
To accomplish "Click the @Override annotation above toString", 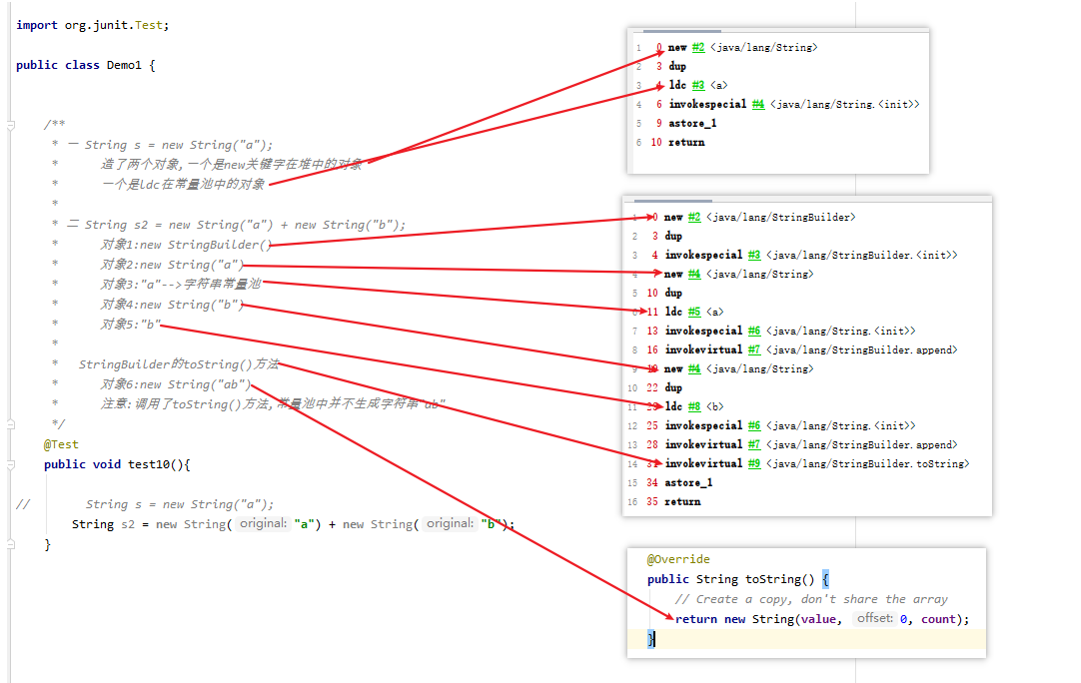I will [678, 560].
